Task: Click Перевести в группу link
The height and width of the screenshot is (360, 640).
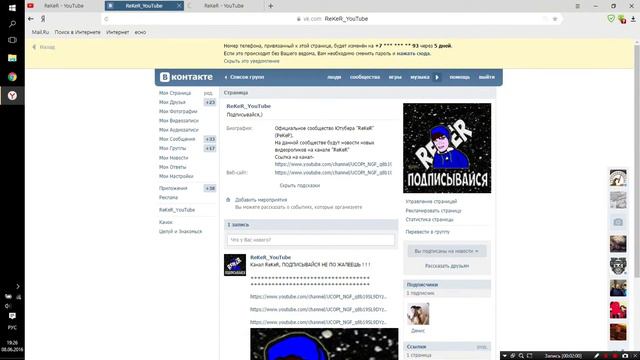Action: tap(427, 232)
